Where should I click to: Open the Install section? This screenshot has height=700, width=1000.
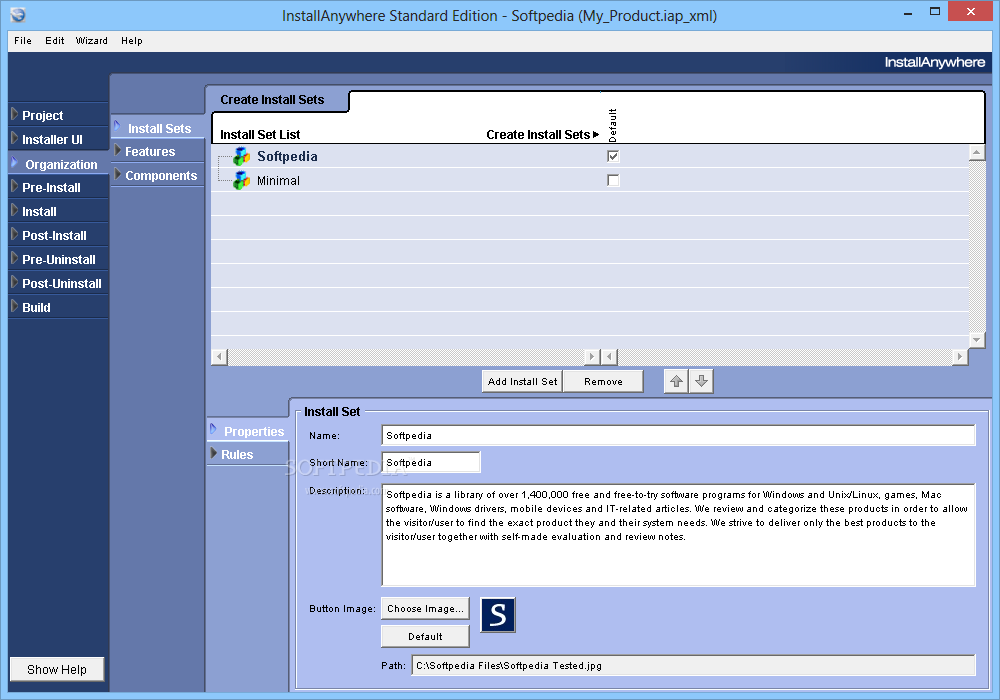click(59, 211)
